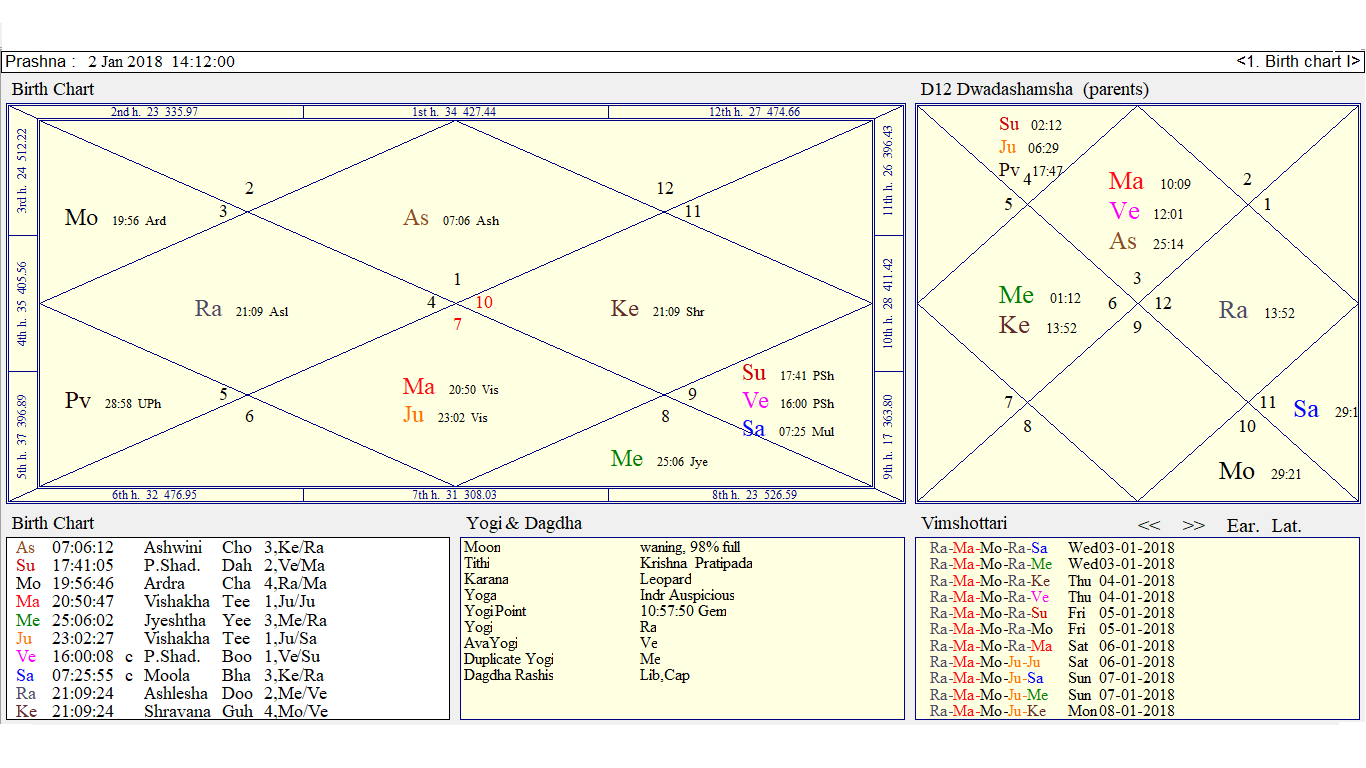Click the Dagdha Rashis entry showing Lib,Cap
Screen dimensions: 1366x768
[664, 674]
